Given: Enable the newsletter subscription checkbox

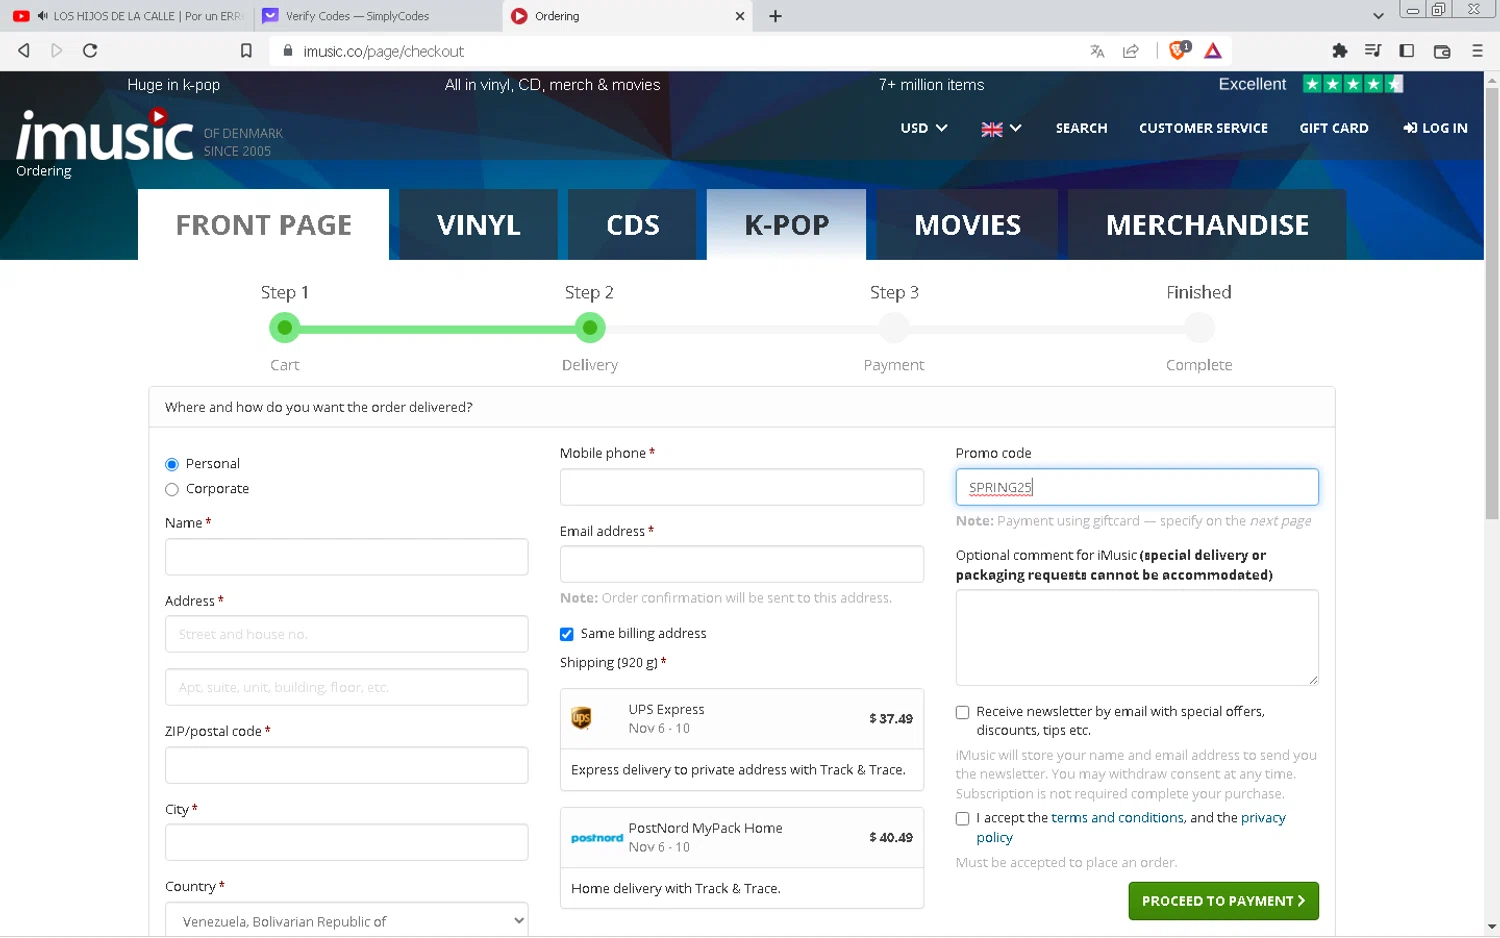Looking at the screenshot, I should point(962,712).
